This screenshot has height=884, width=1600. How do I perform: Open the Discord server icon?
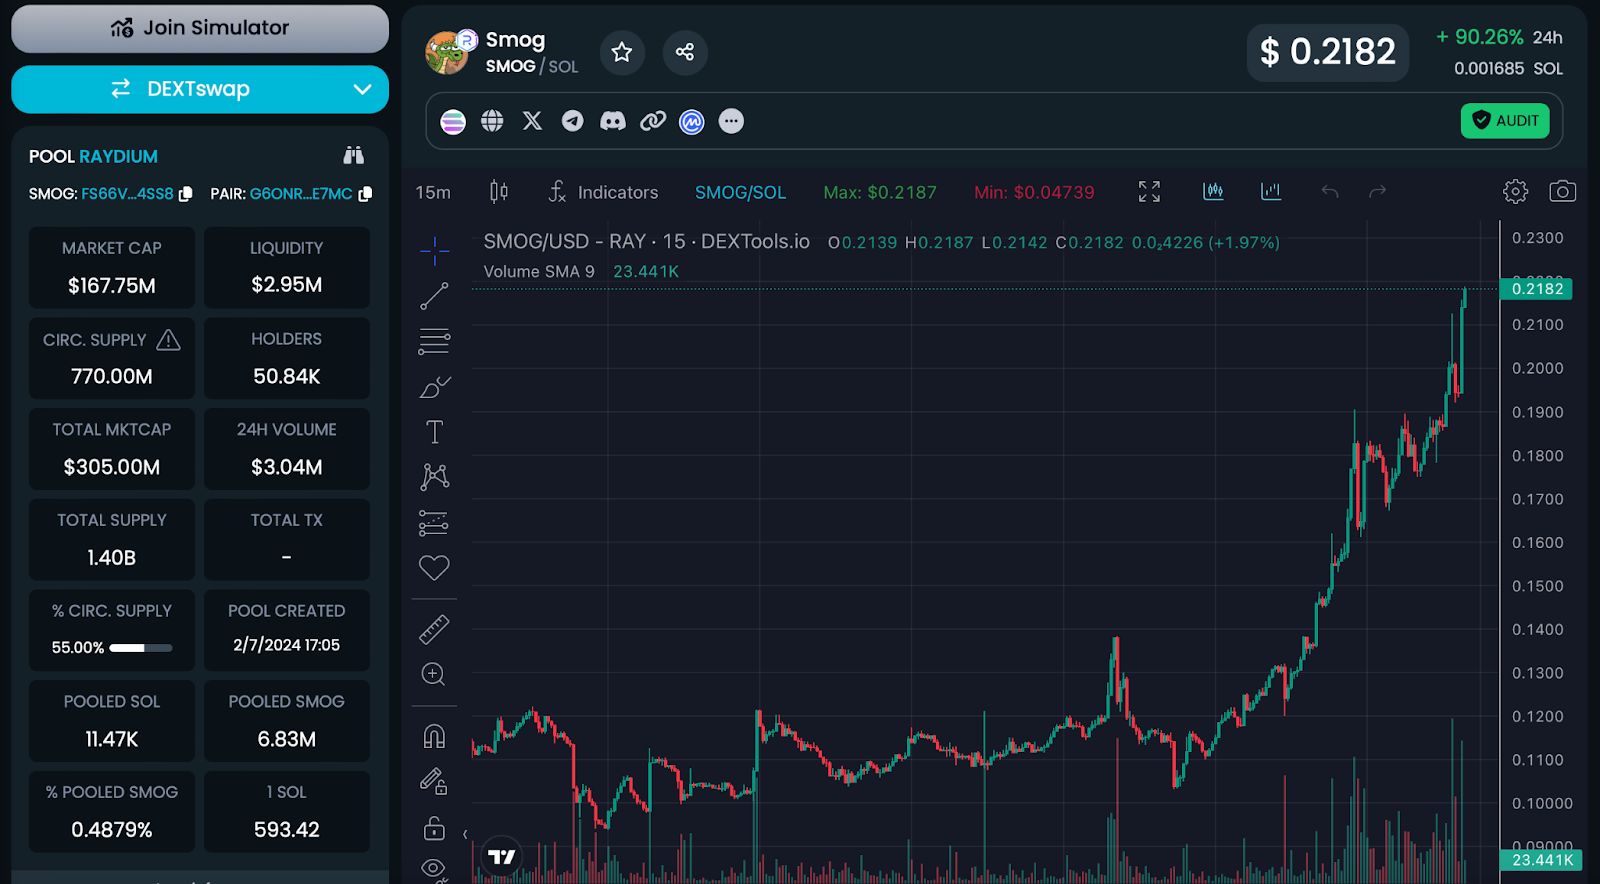pyautogui.click(x=613, y=121)
